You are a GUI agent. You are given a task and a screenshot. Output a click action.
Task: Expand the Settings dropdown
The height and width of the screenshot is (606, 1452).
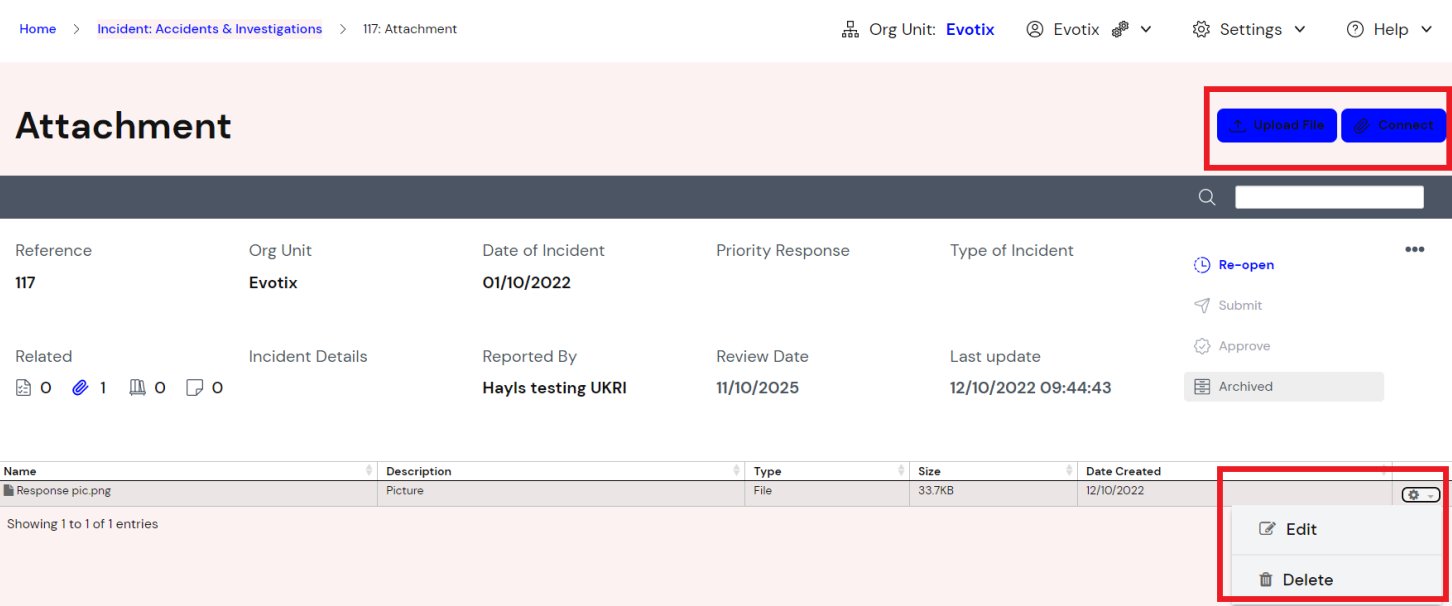[1249, 30]
